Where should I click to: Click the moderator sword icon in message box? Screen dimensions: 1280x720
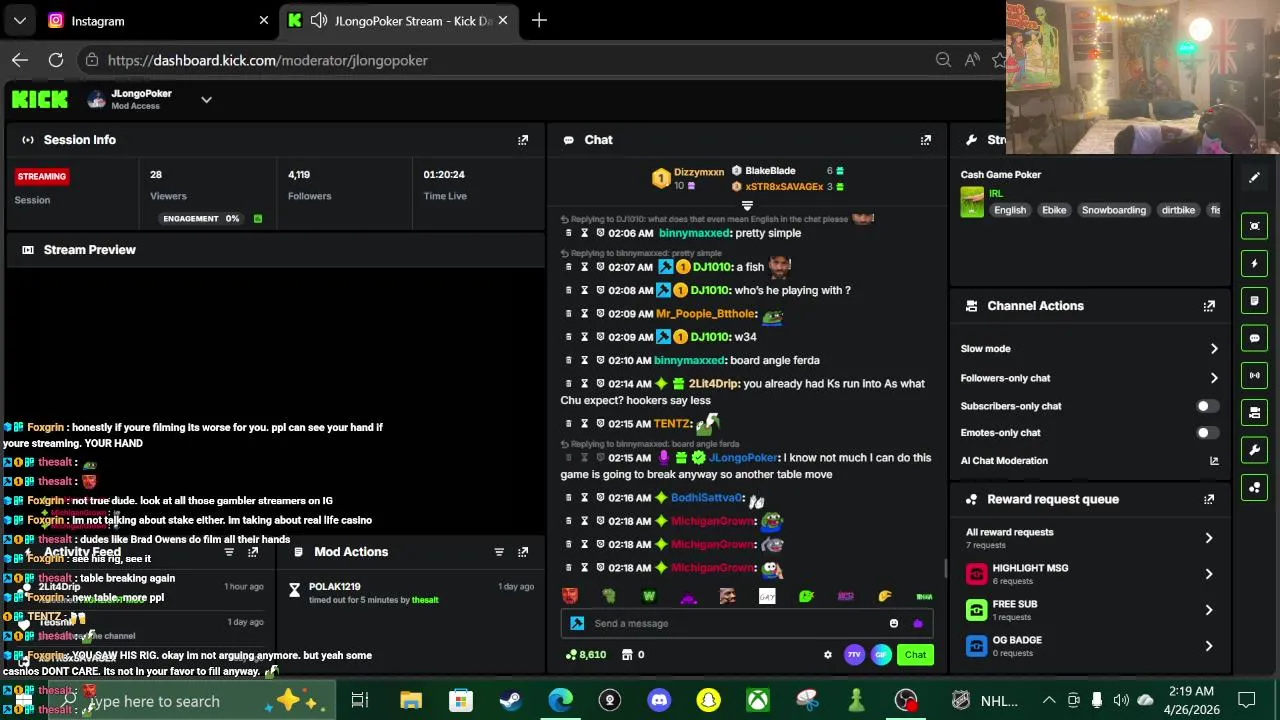pyautogui.click(x=577, y=623)
